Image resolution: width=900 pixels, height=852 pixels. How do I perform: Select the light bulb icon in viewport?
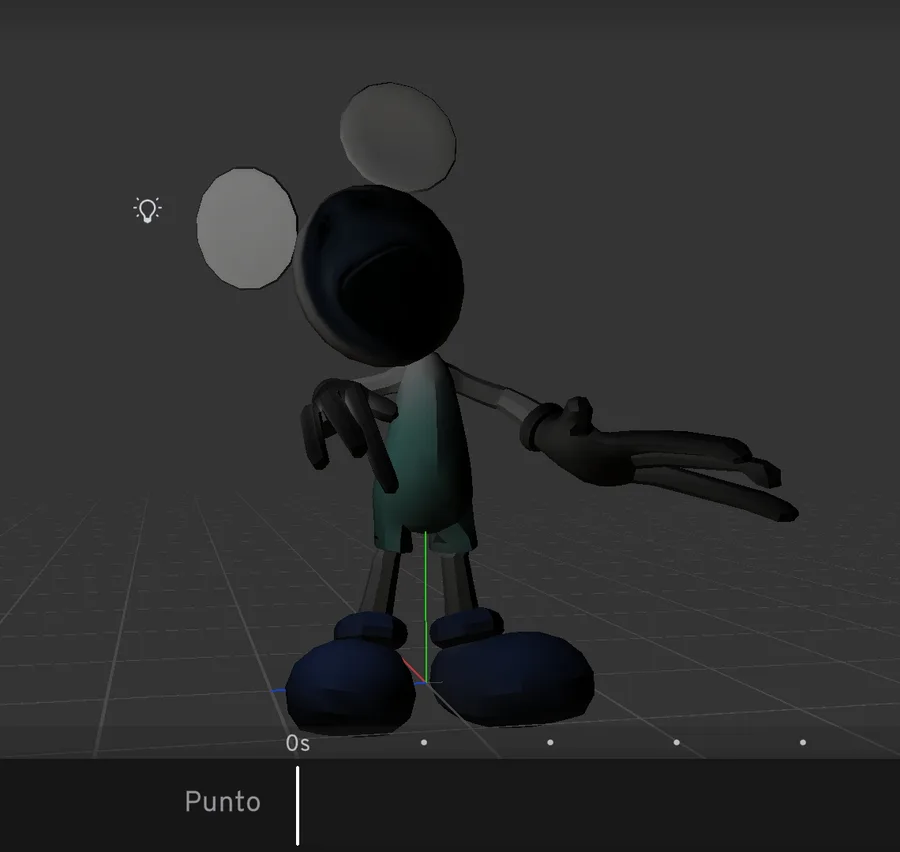coord(148,210)
